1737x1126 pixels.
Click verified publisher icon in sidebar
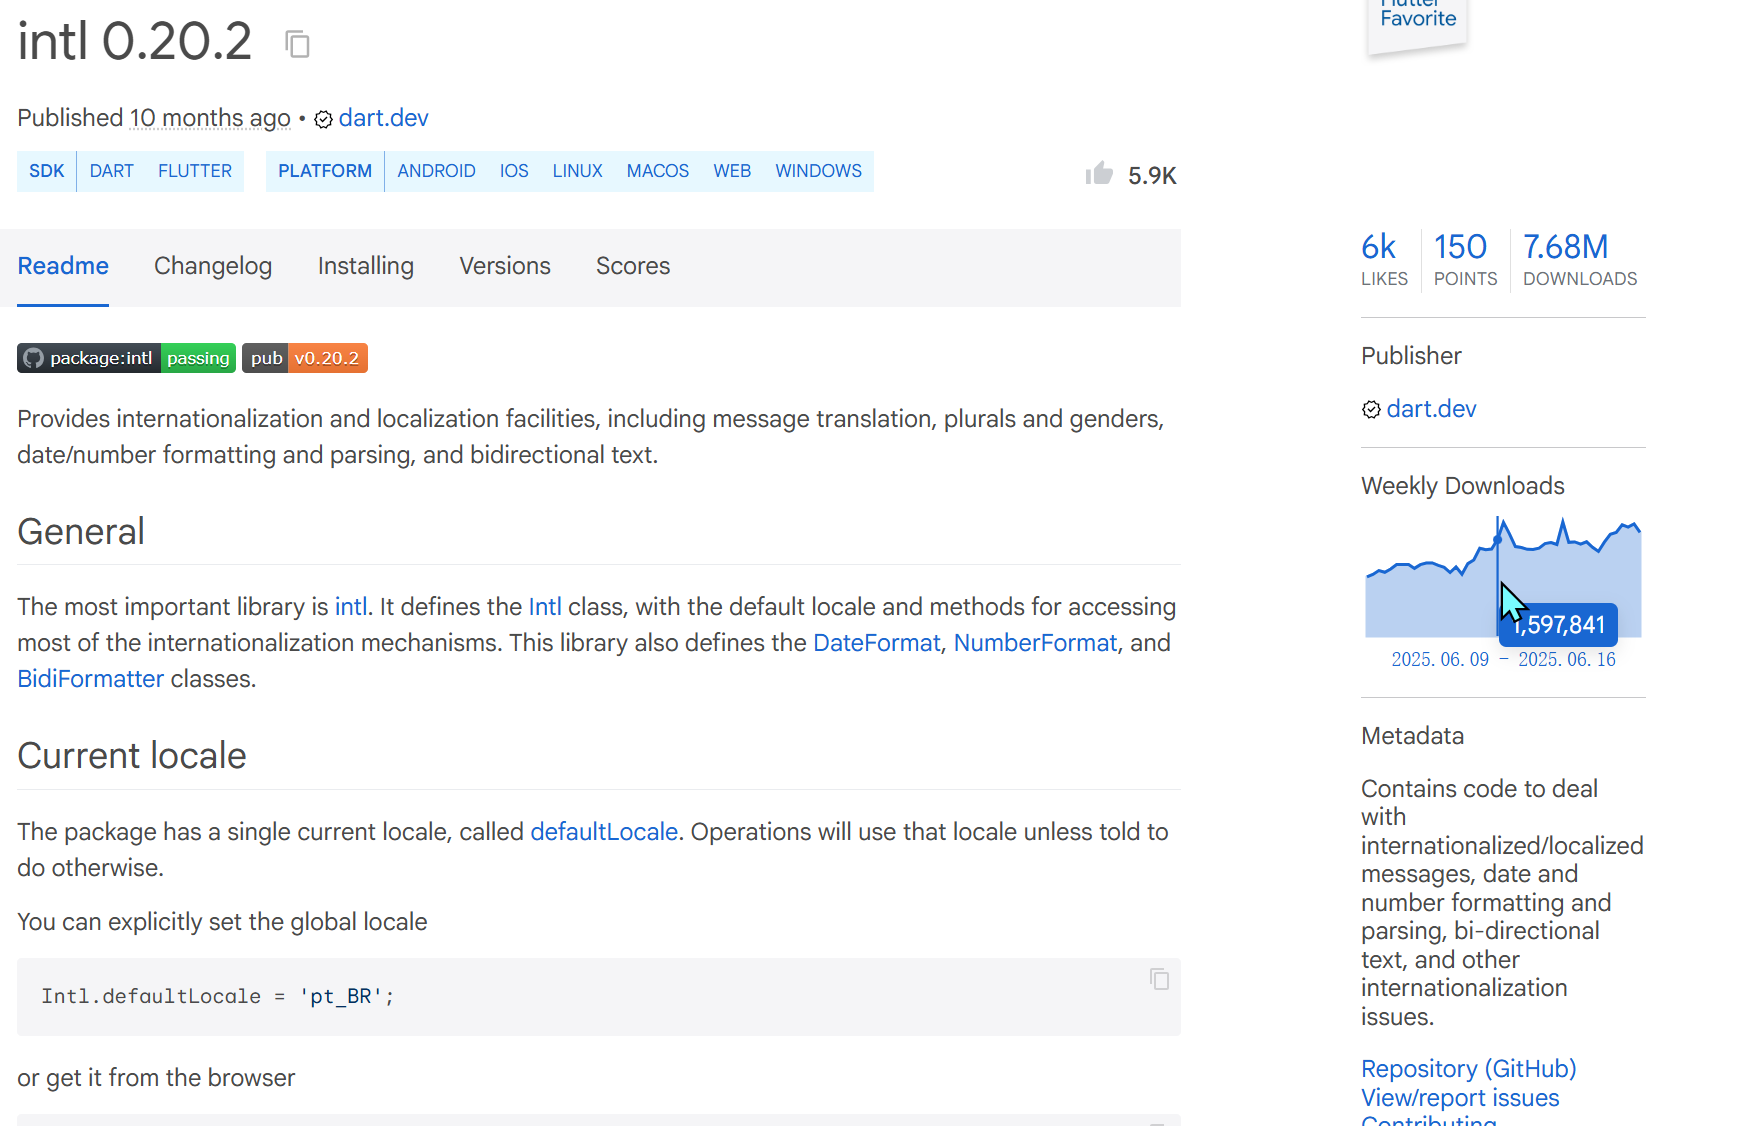(1371, 409)
